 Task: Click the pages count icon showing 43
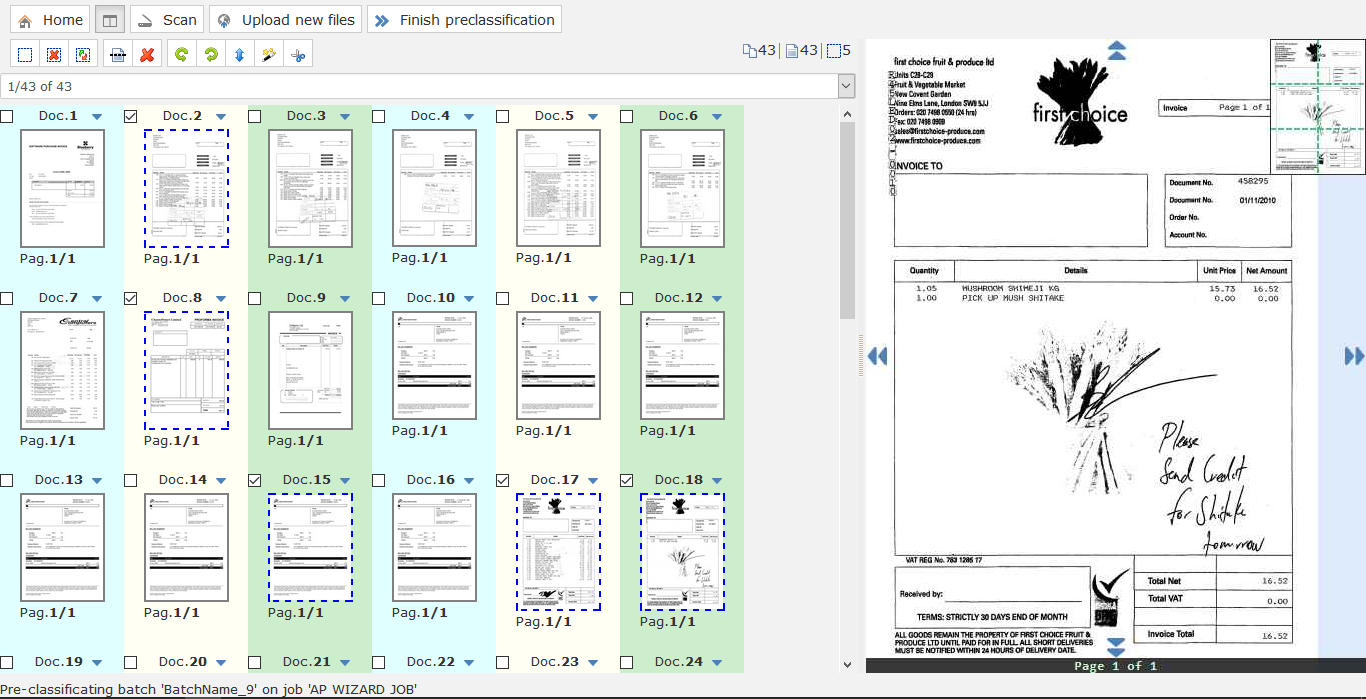click(791, 50)
